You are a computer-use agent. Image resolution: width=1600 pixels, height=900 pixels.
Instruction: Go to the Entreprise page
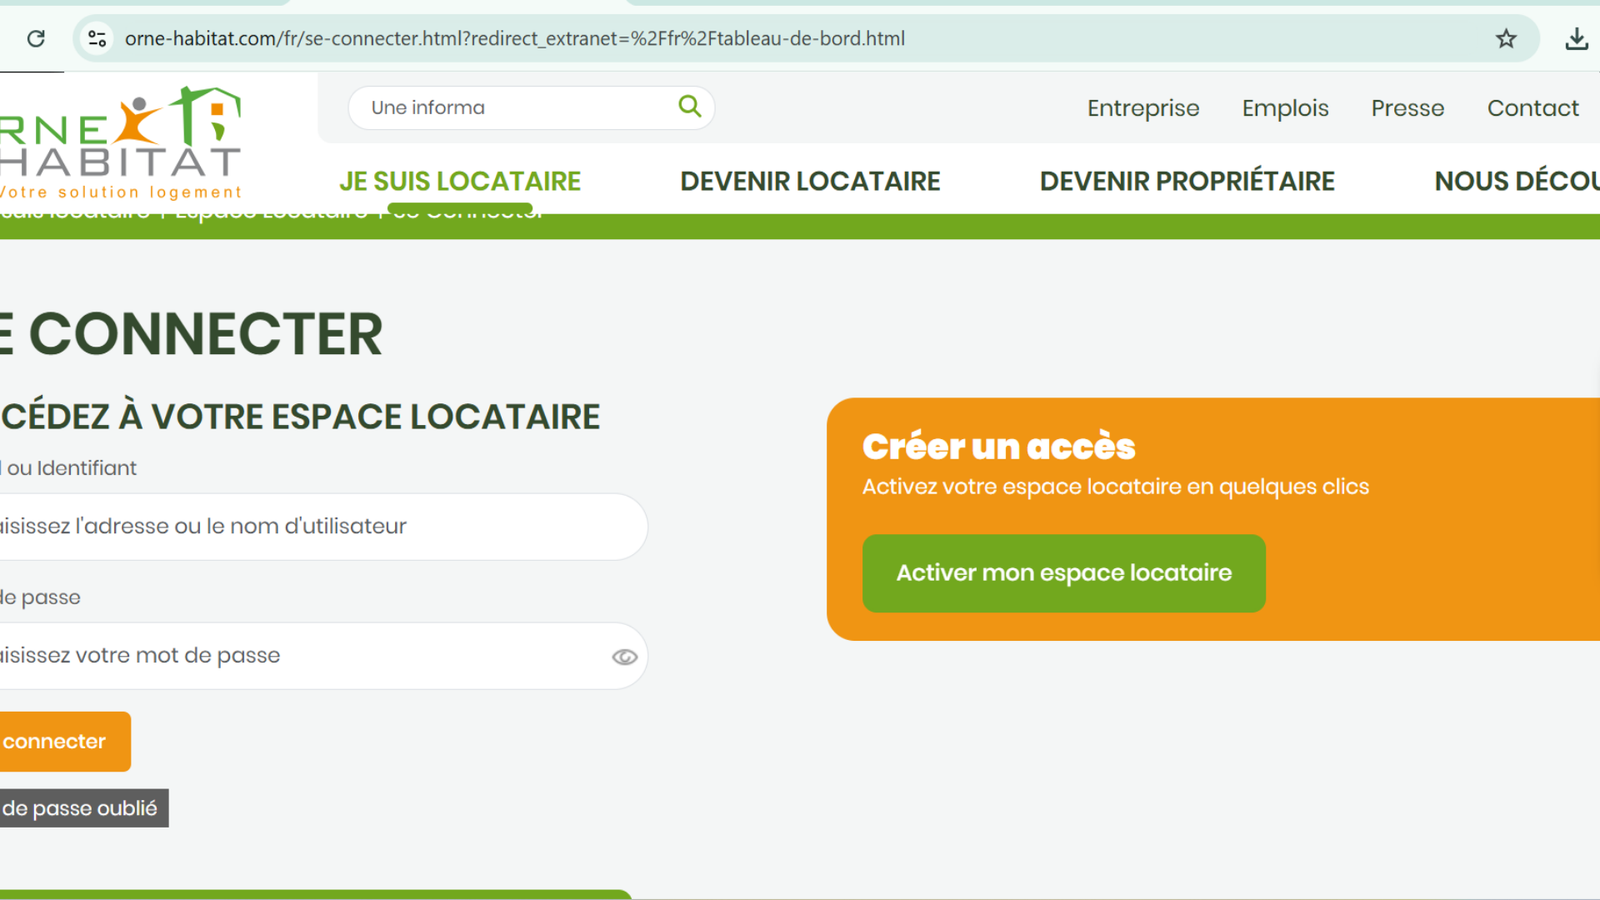coord(1143,108)
